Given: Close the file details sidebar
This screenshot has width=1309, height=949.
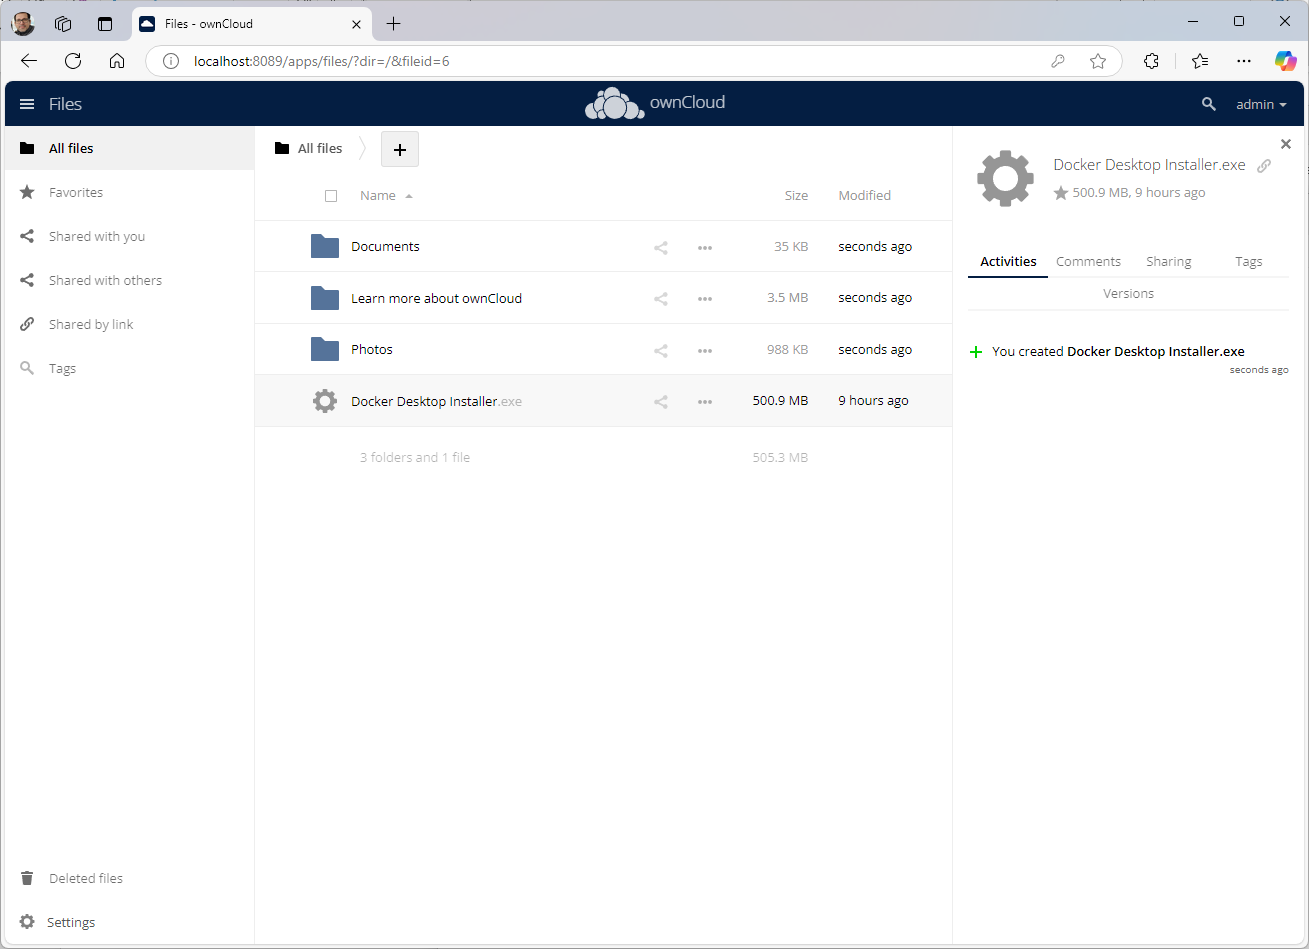Looking at the screenshot, I should [1286, 144].
